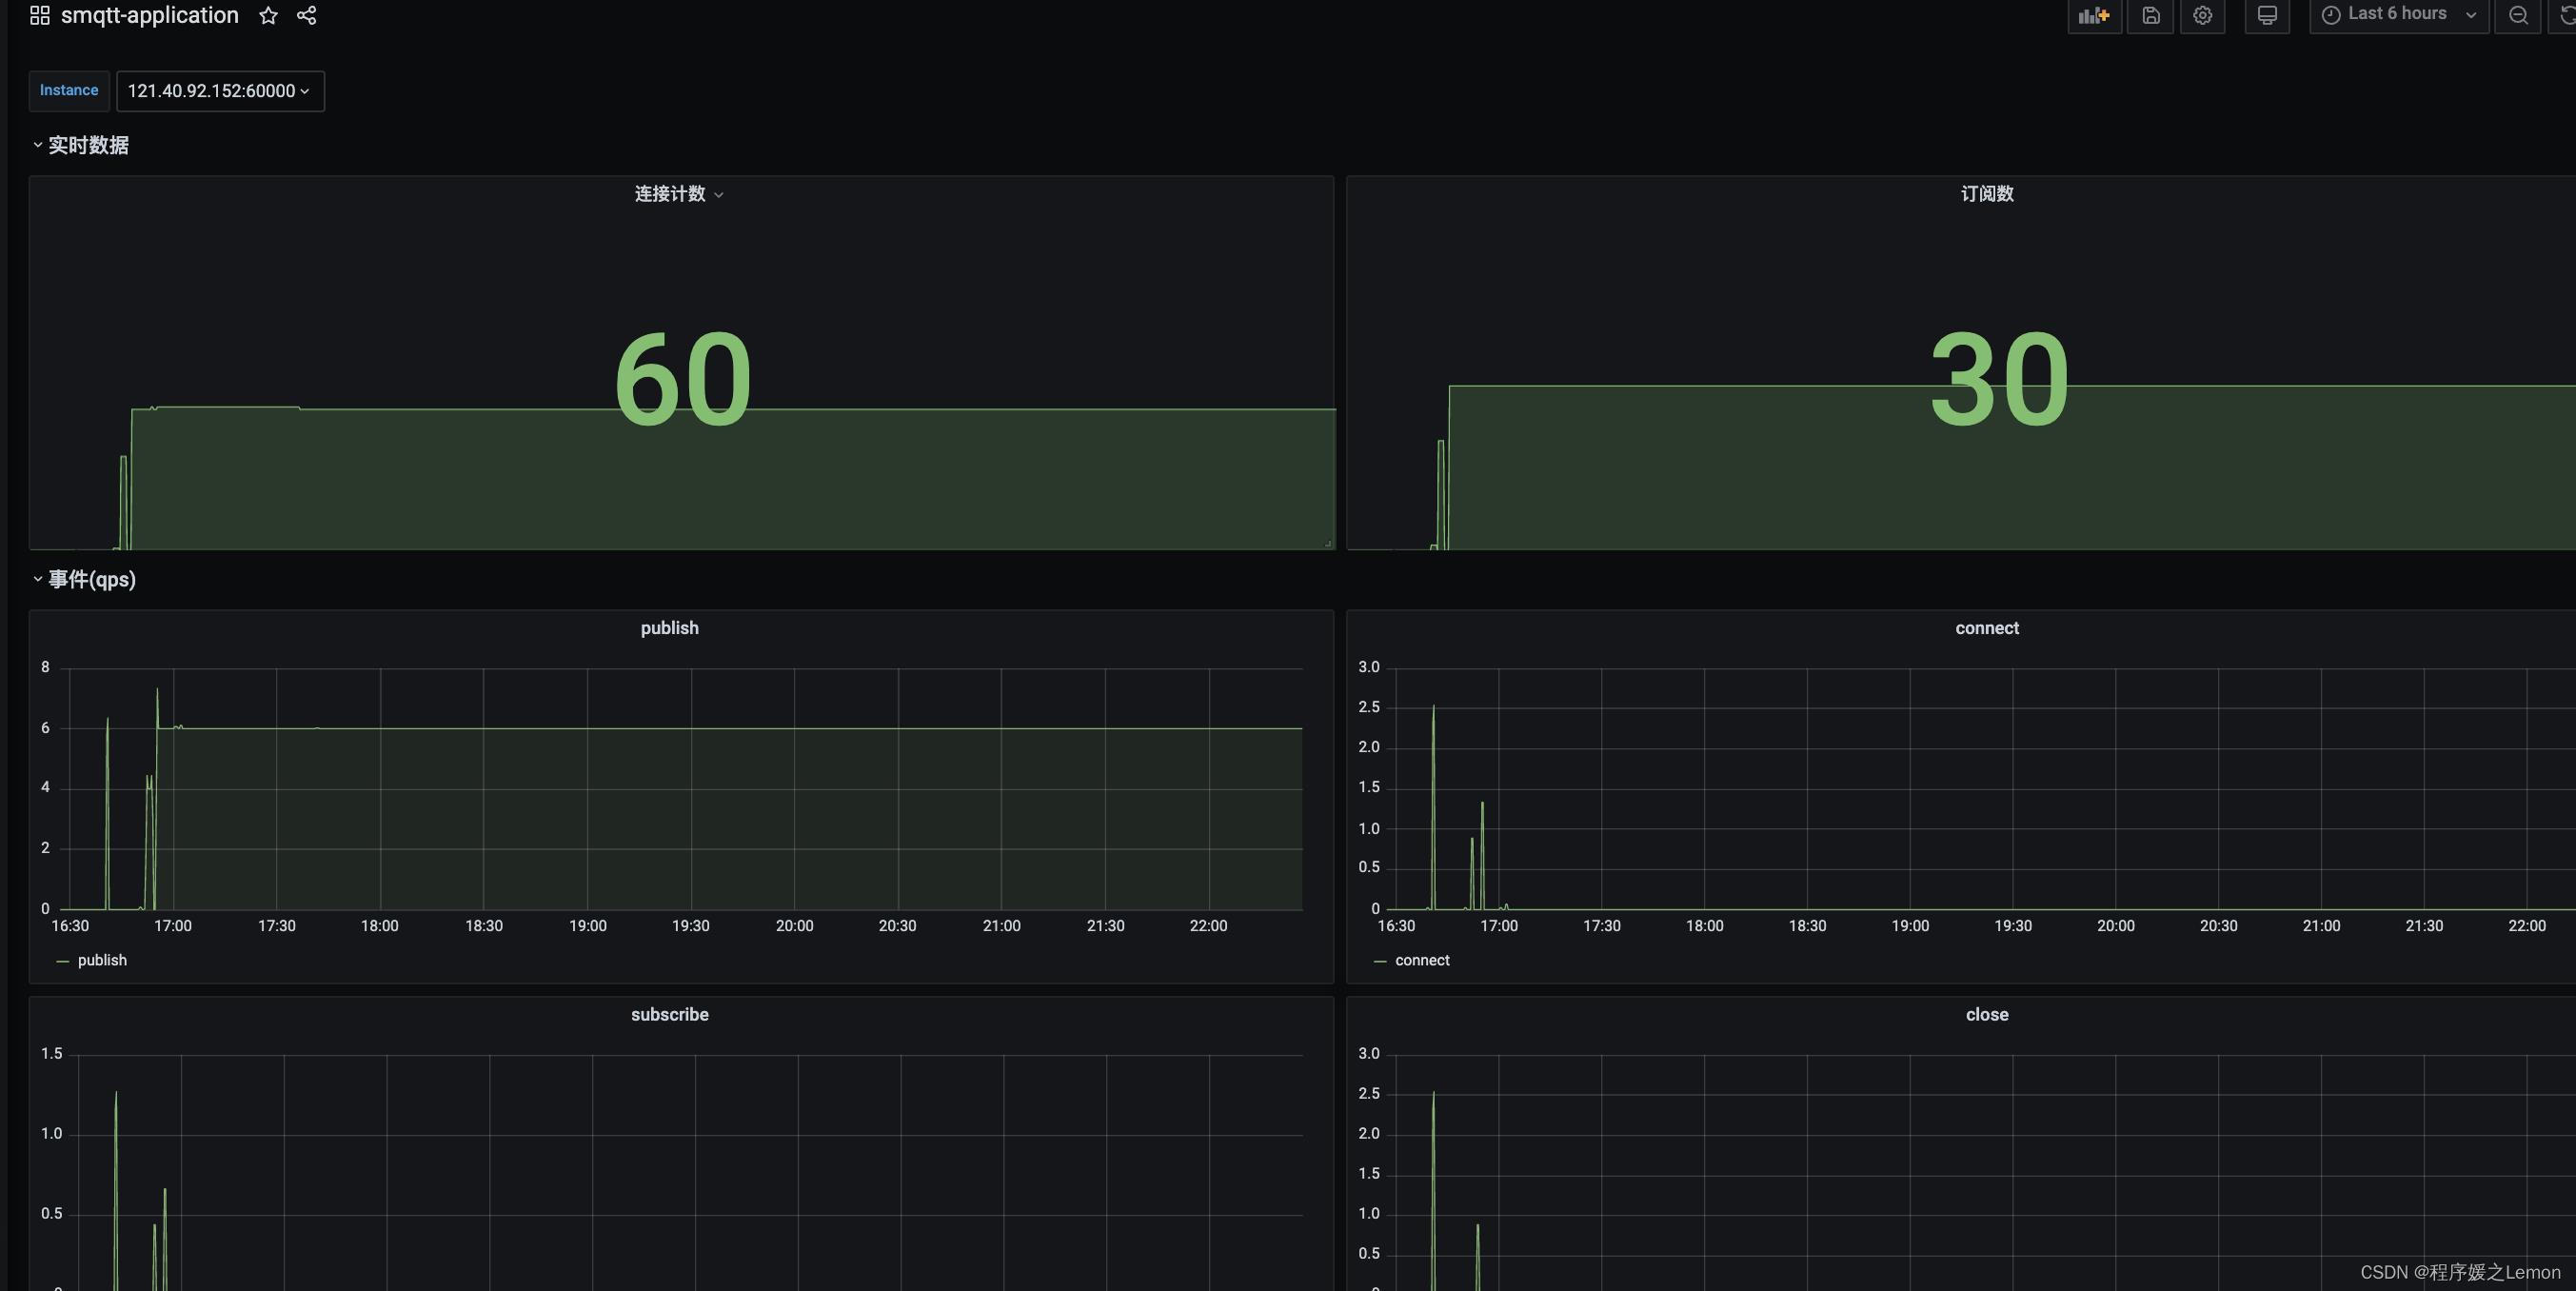This screenshot has height=1291, width=2576.
Task: Click the smqtt-application dashboard title
Action: 150,15
